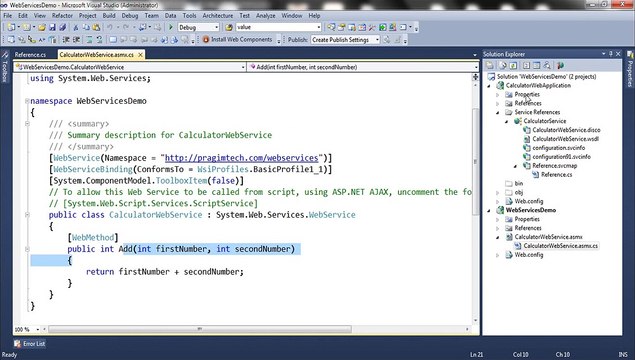Undo the last action via toolbar

(109, 27)
